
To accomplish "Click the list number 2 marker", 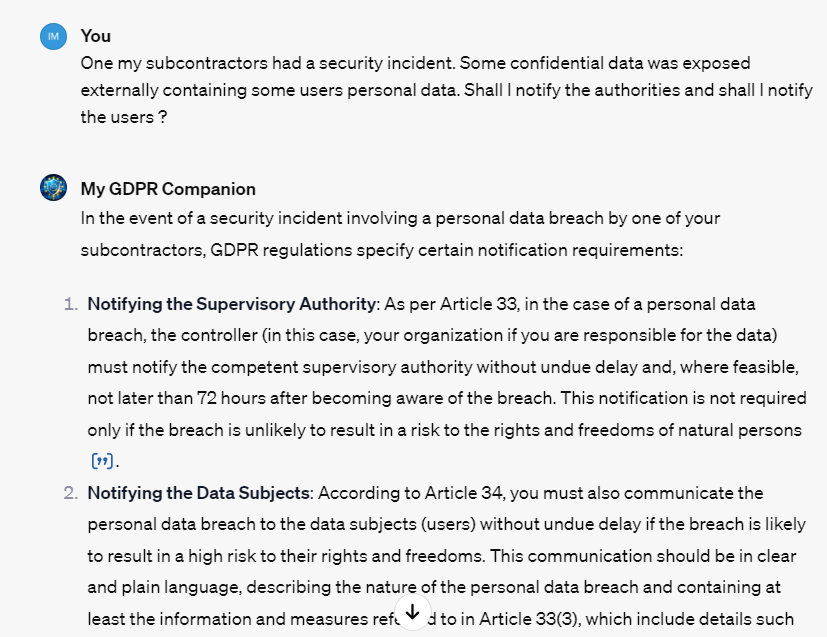I will pyautogui.click(x=70, y=493).
